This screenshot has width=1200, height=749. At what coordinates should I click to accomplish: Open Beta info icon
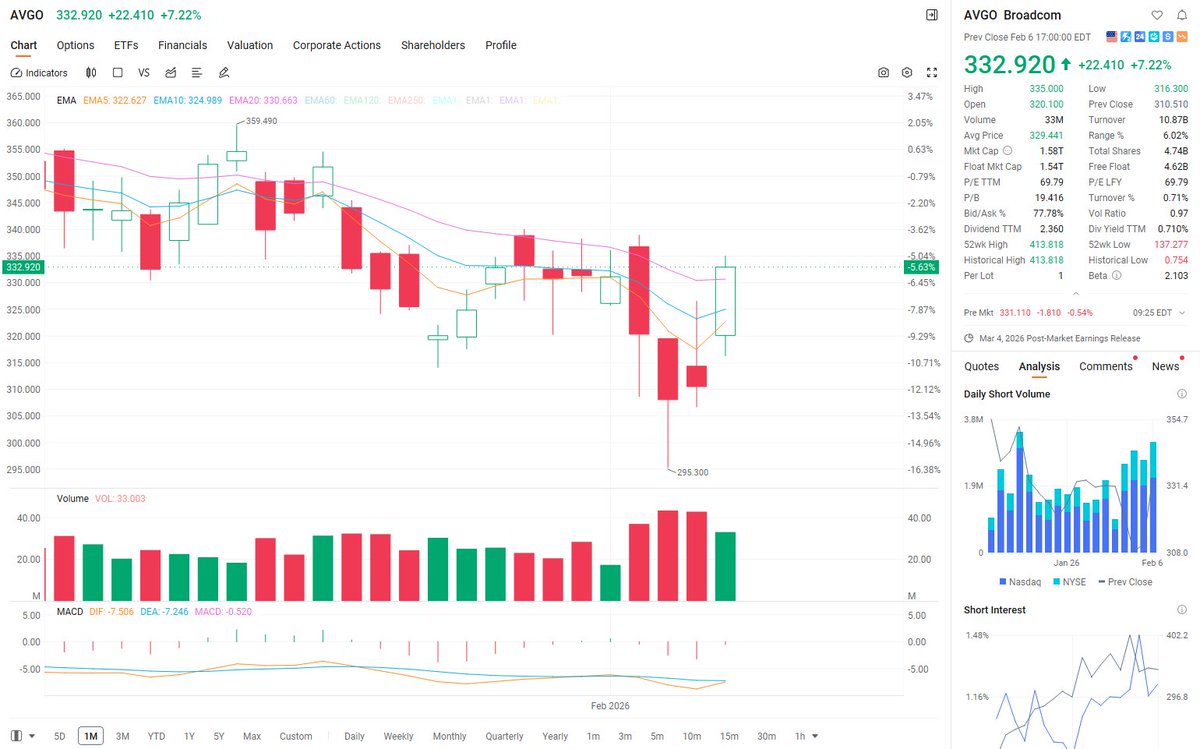(1117, 275)
